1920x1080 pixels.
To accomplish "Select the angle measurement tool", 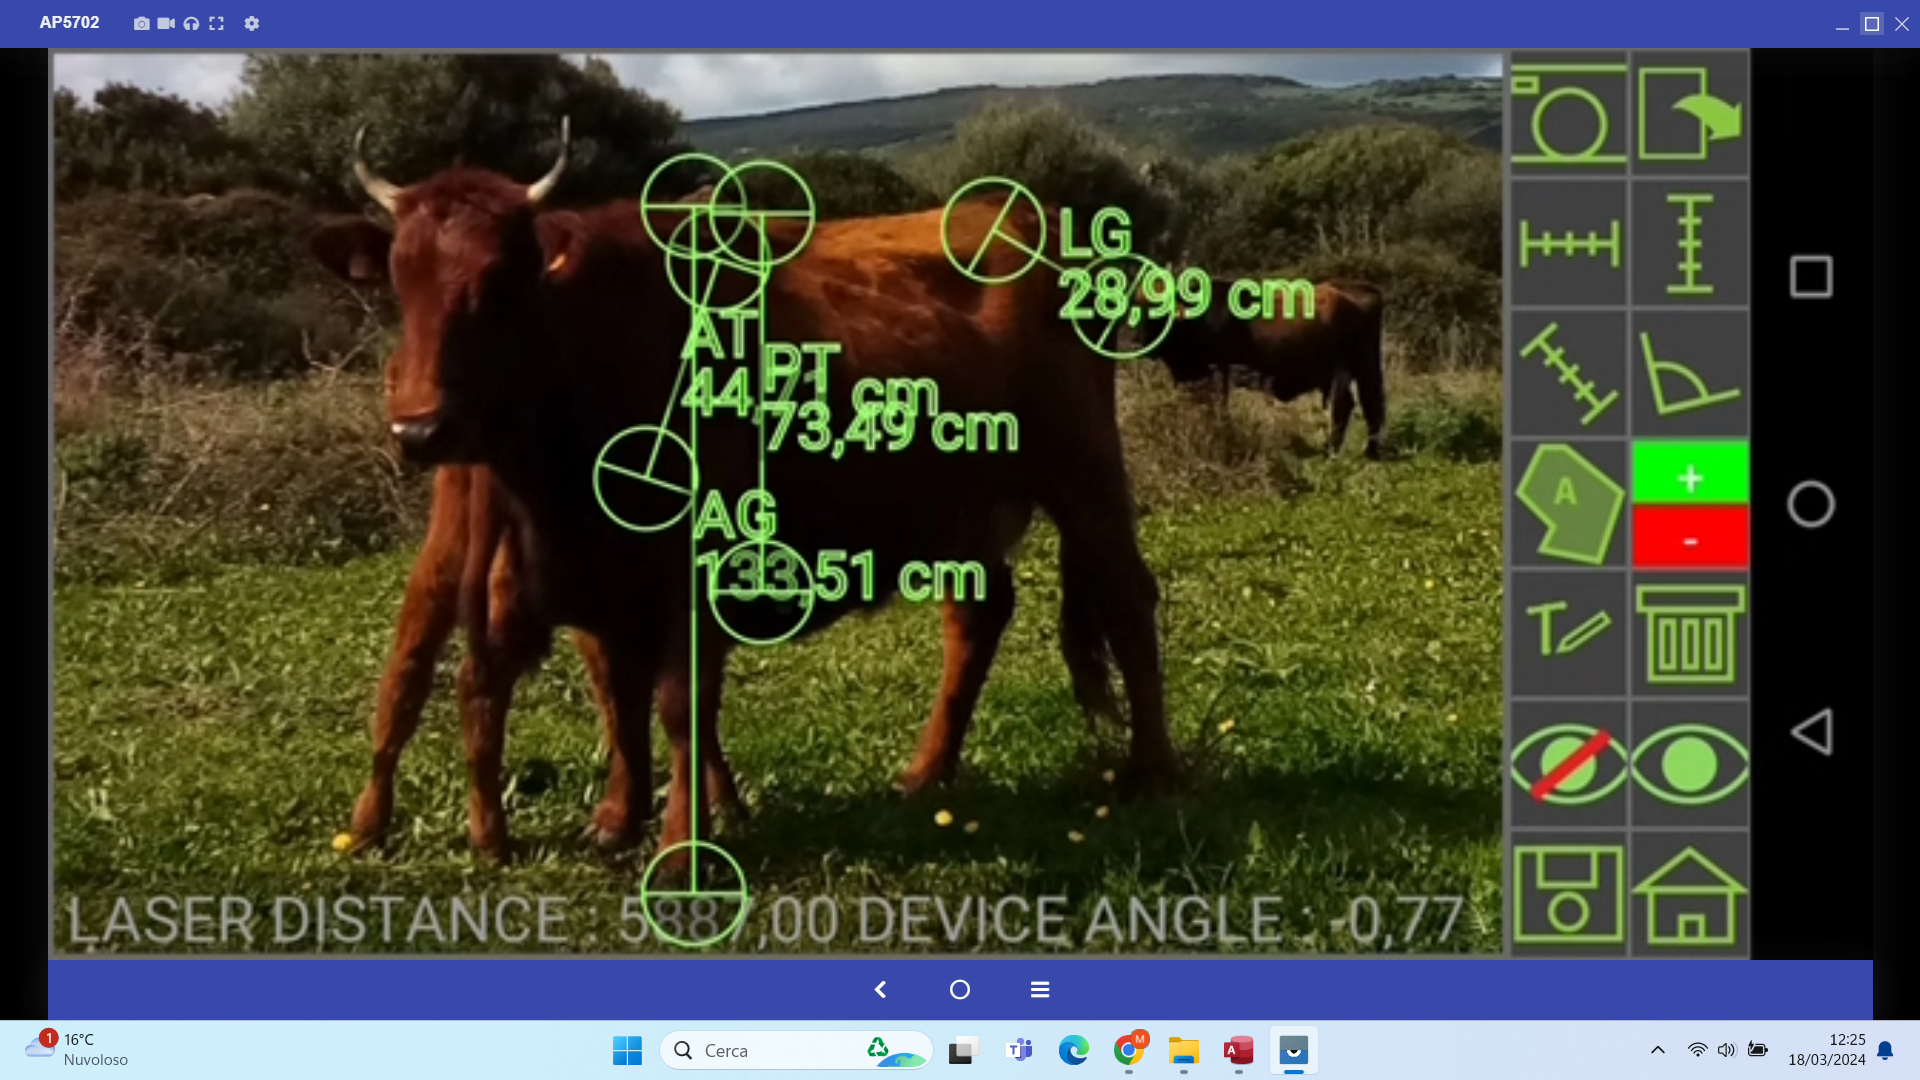I will pyautogui.click(x=1690, y=373).
